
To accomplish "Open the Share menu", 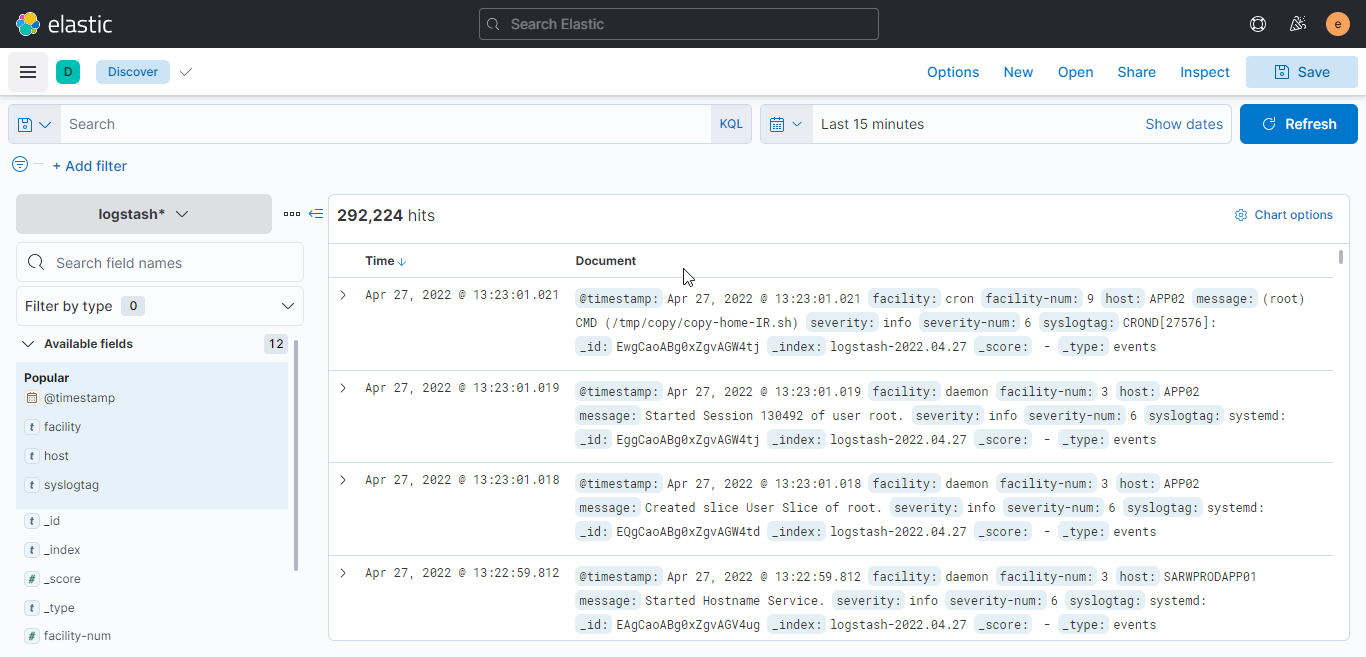I will 1136,72.
